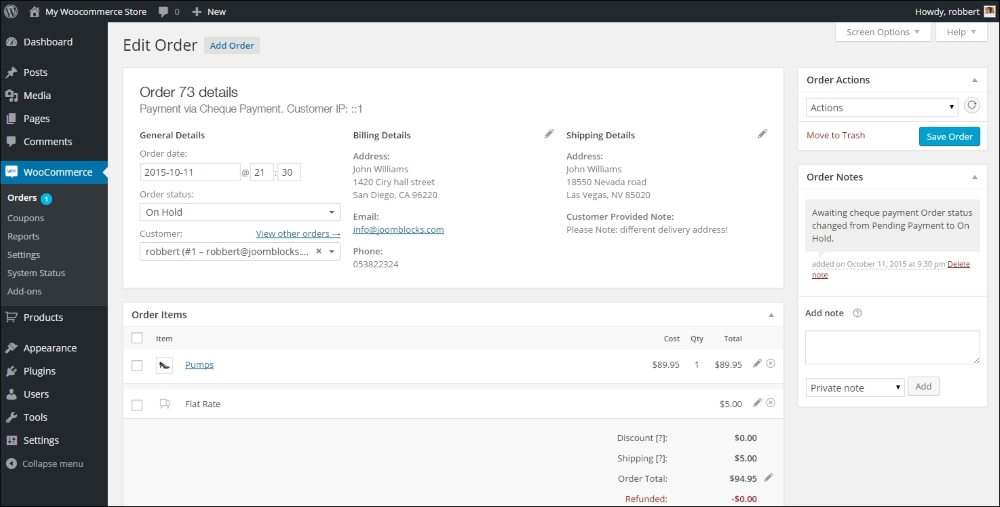Open the Coupons submenu
Viewport: 1000px width, 507px height.
point(26,218)
